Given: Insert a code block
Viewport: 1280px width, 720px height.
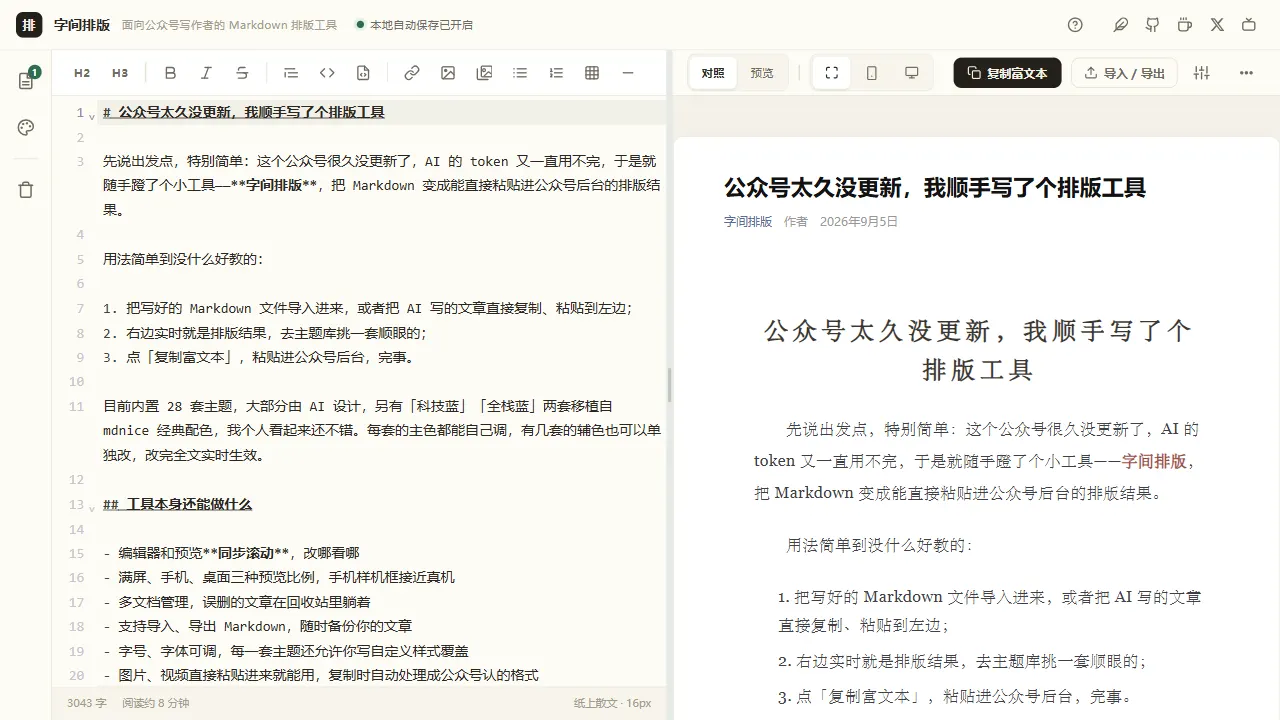Looking at the screenshot, I should pyautogui.click(x=363, y=73).
